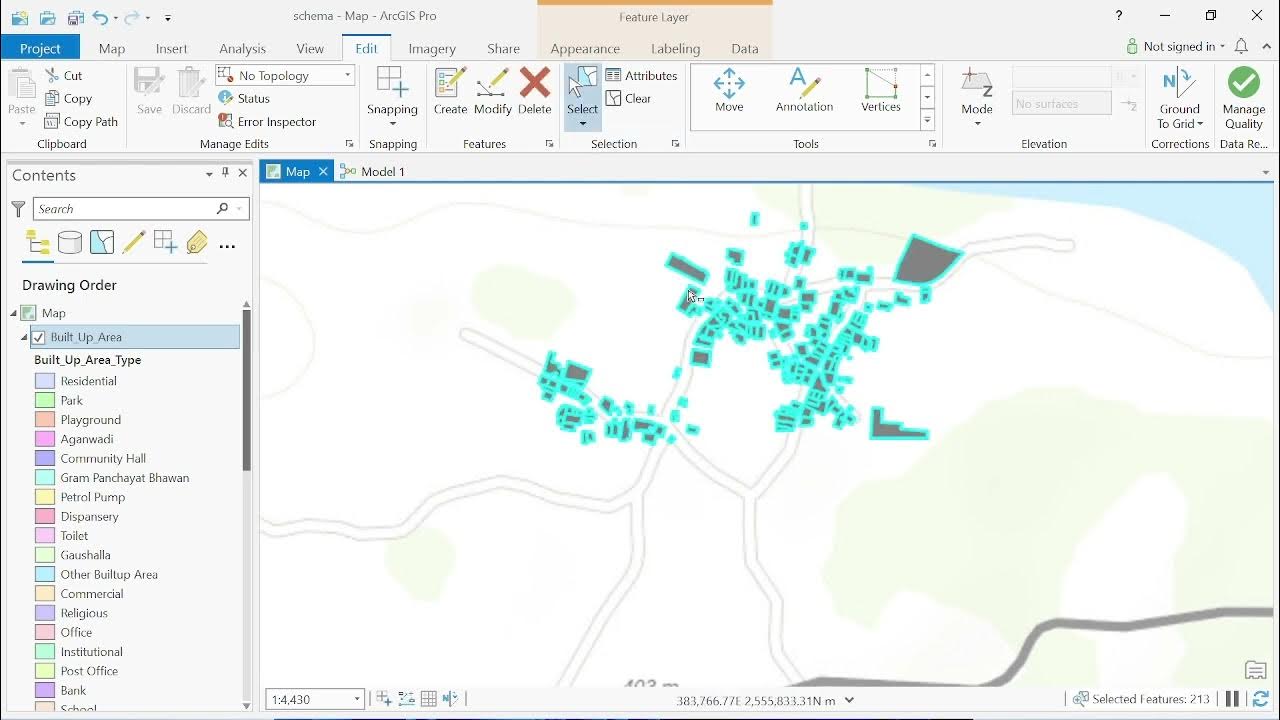Click the Copy button in Clipboard
Screen dimensions: 1280x720
coord(68,98)
